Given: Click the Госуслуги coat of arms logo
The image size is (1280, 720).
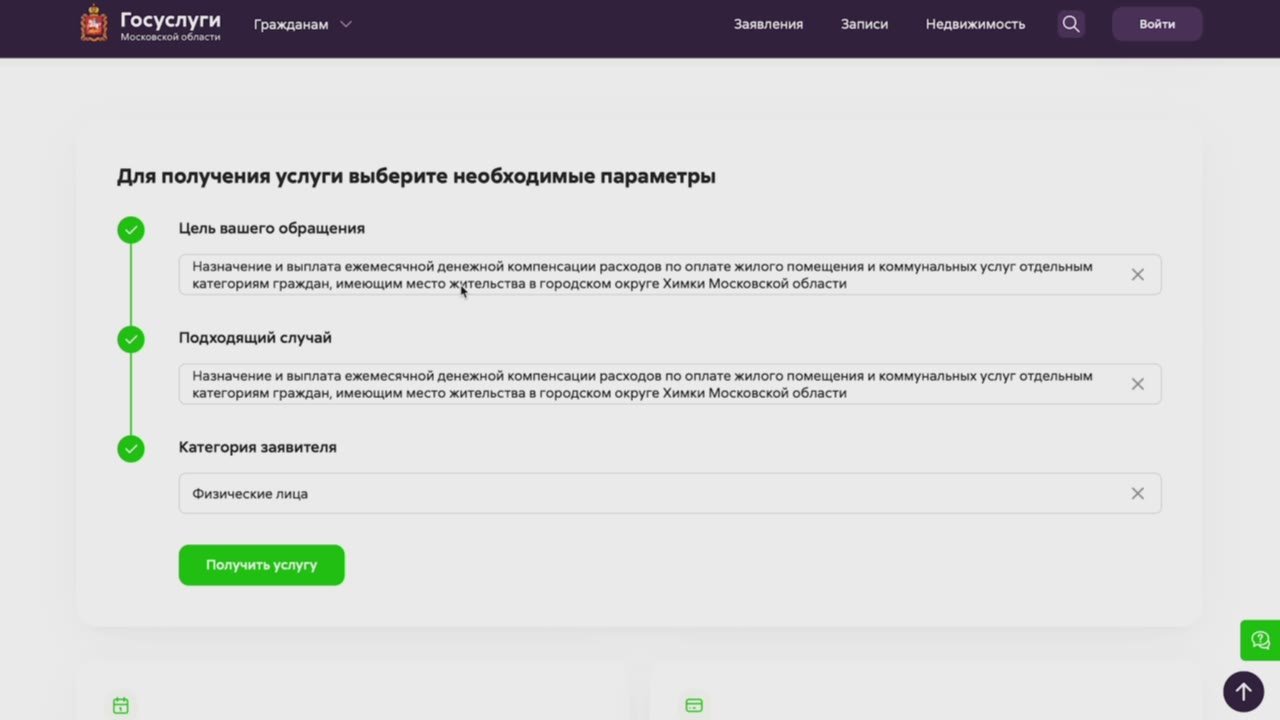Looking at the screenshot, I should [94, 24].
